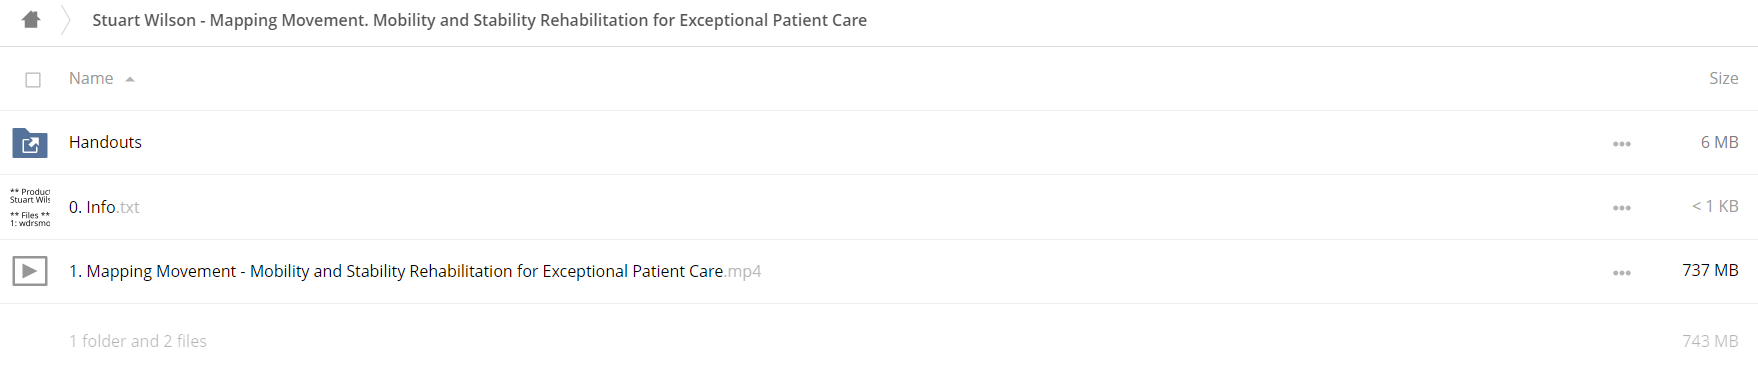
Task: Click the 6 MB size of Handouts
Action: [1719, 142]
